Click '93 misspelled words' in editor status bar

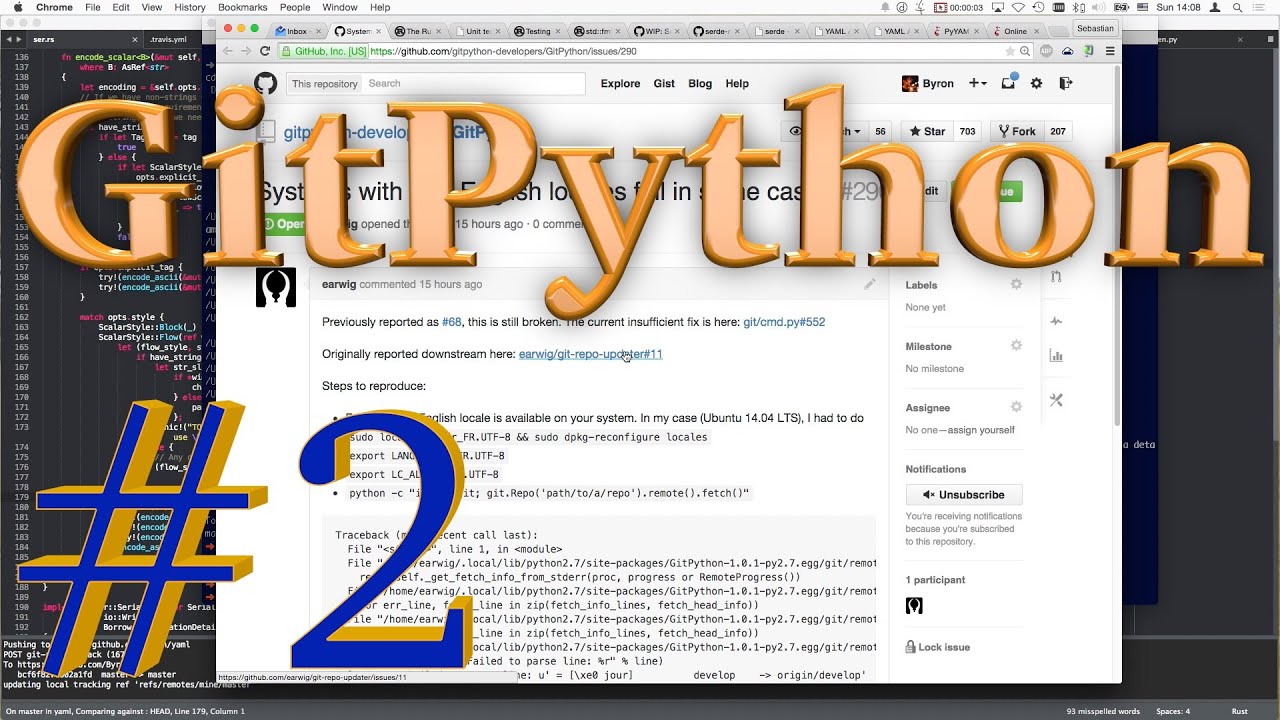1101,711
